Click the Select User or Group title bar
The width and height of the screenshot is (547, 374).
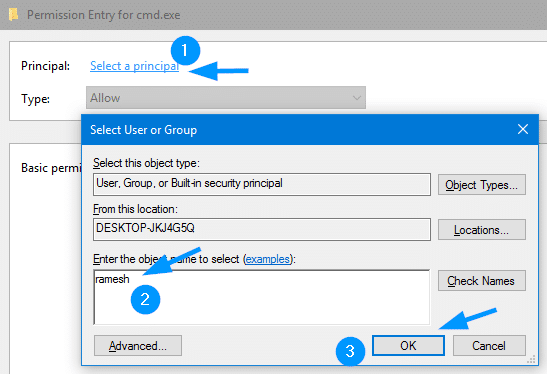click(x=310, y=129)
